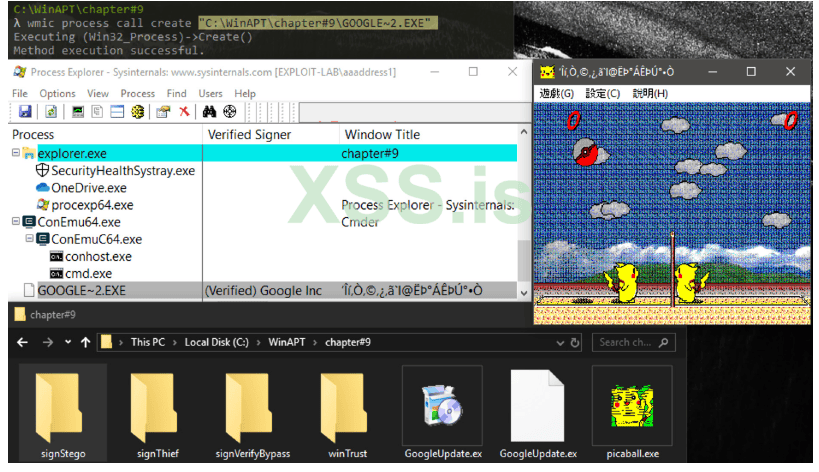Toggle the Show Process Tree toolbar icon

click(97, 111)
